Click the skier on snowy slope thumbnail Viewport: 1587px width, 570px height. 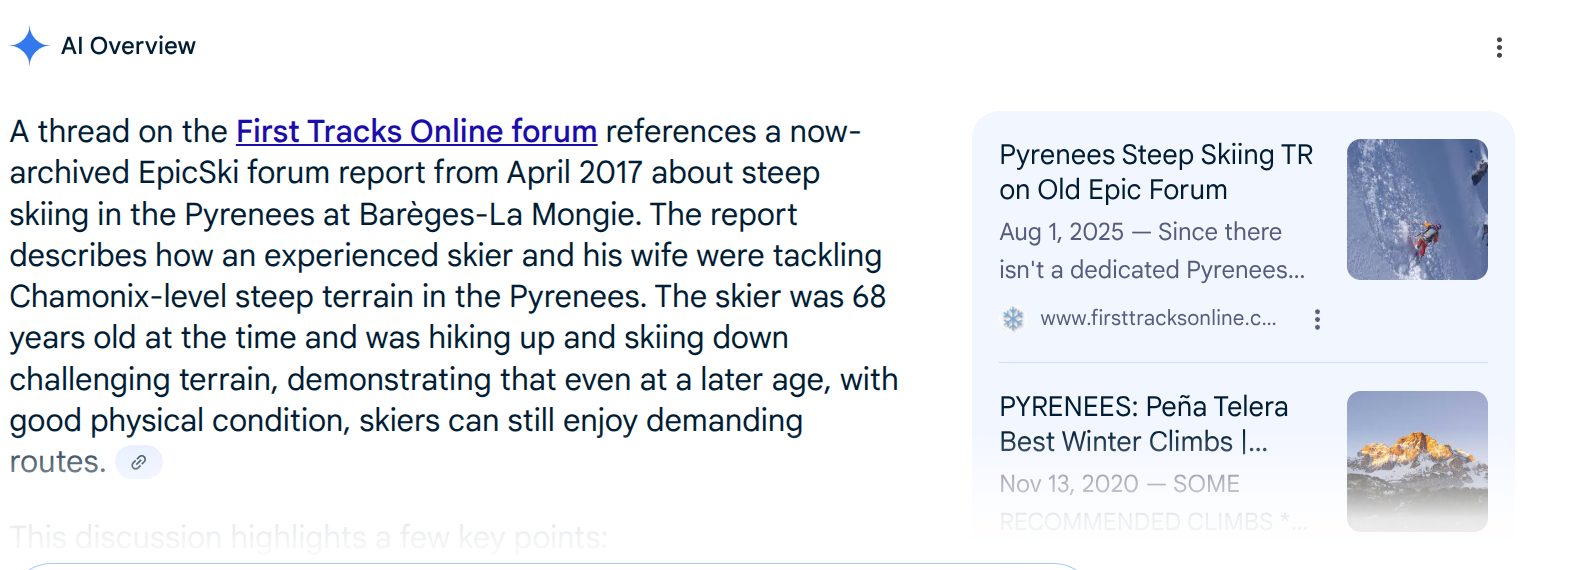(1417, 209)
